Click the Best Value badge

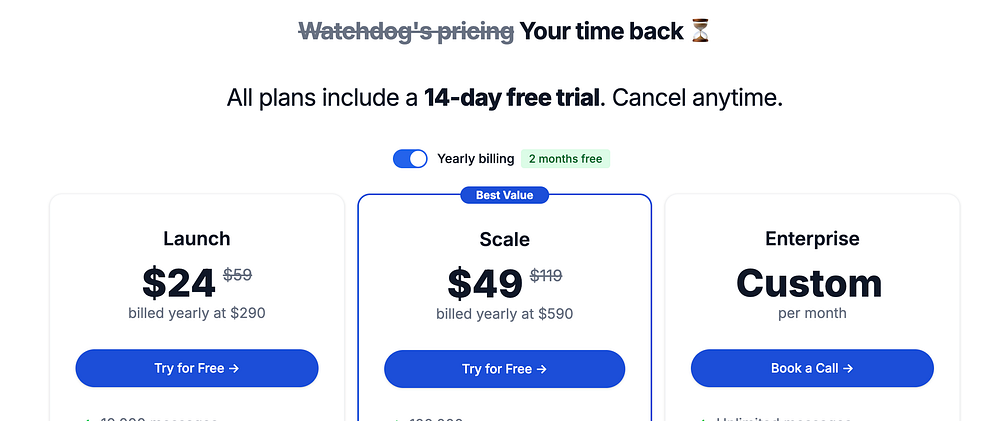point(504,195)
